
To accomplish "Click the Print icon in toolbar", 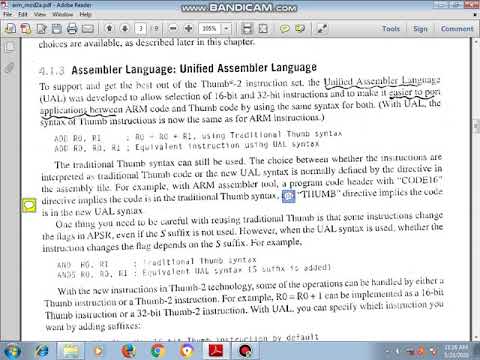I will (x=72, y=29).
